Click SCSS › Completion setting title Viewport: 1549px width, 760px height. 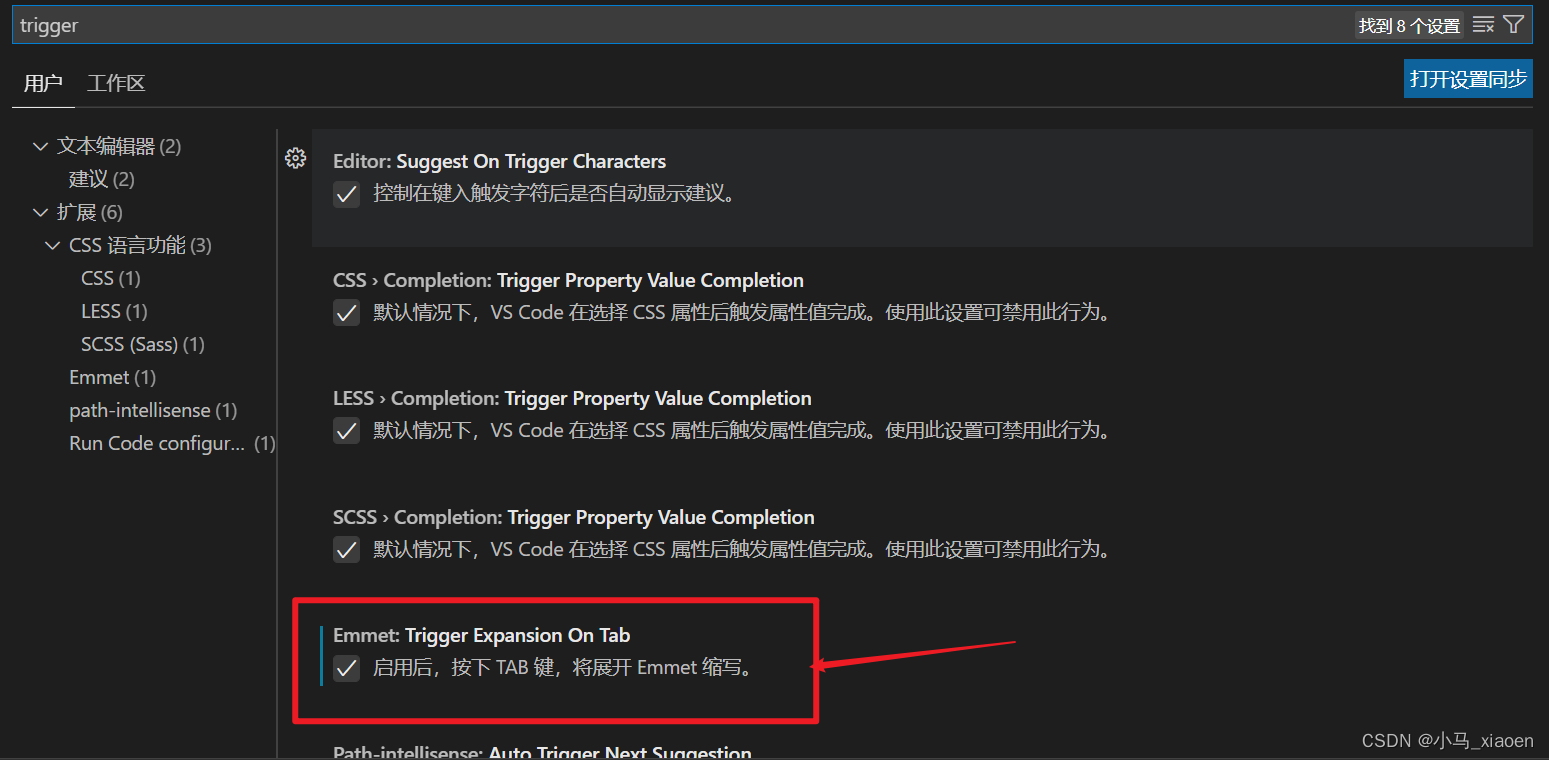[x=574, y=518]
